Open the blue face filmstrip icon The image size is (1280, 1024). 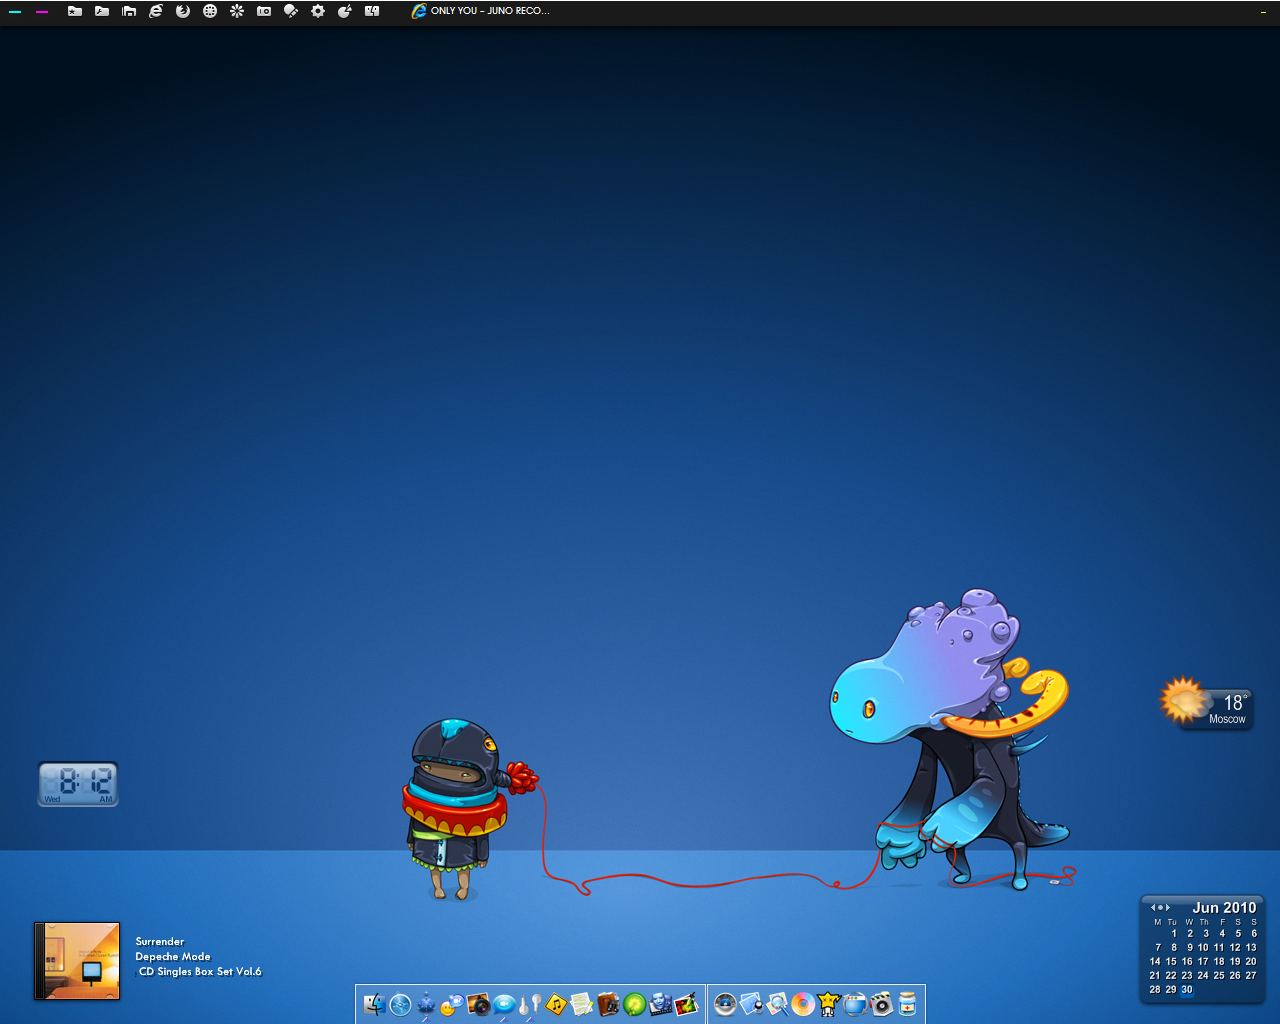tap(660, 1004)
